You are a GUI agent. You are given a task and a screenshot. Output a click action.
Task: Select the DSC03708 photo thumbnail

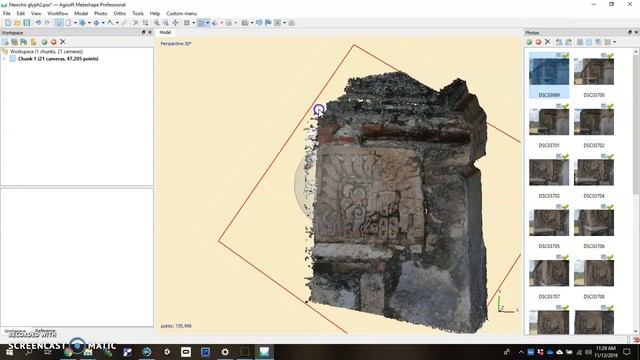coord(593,273)
